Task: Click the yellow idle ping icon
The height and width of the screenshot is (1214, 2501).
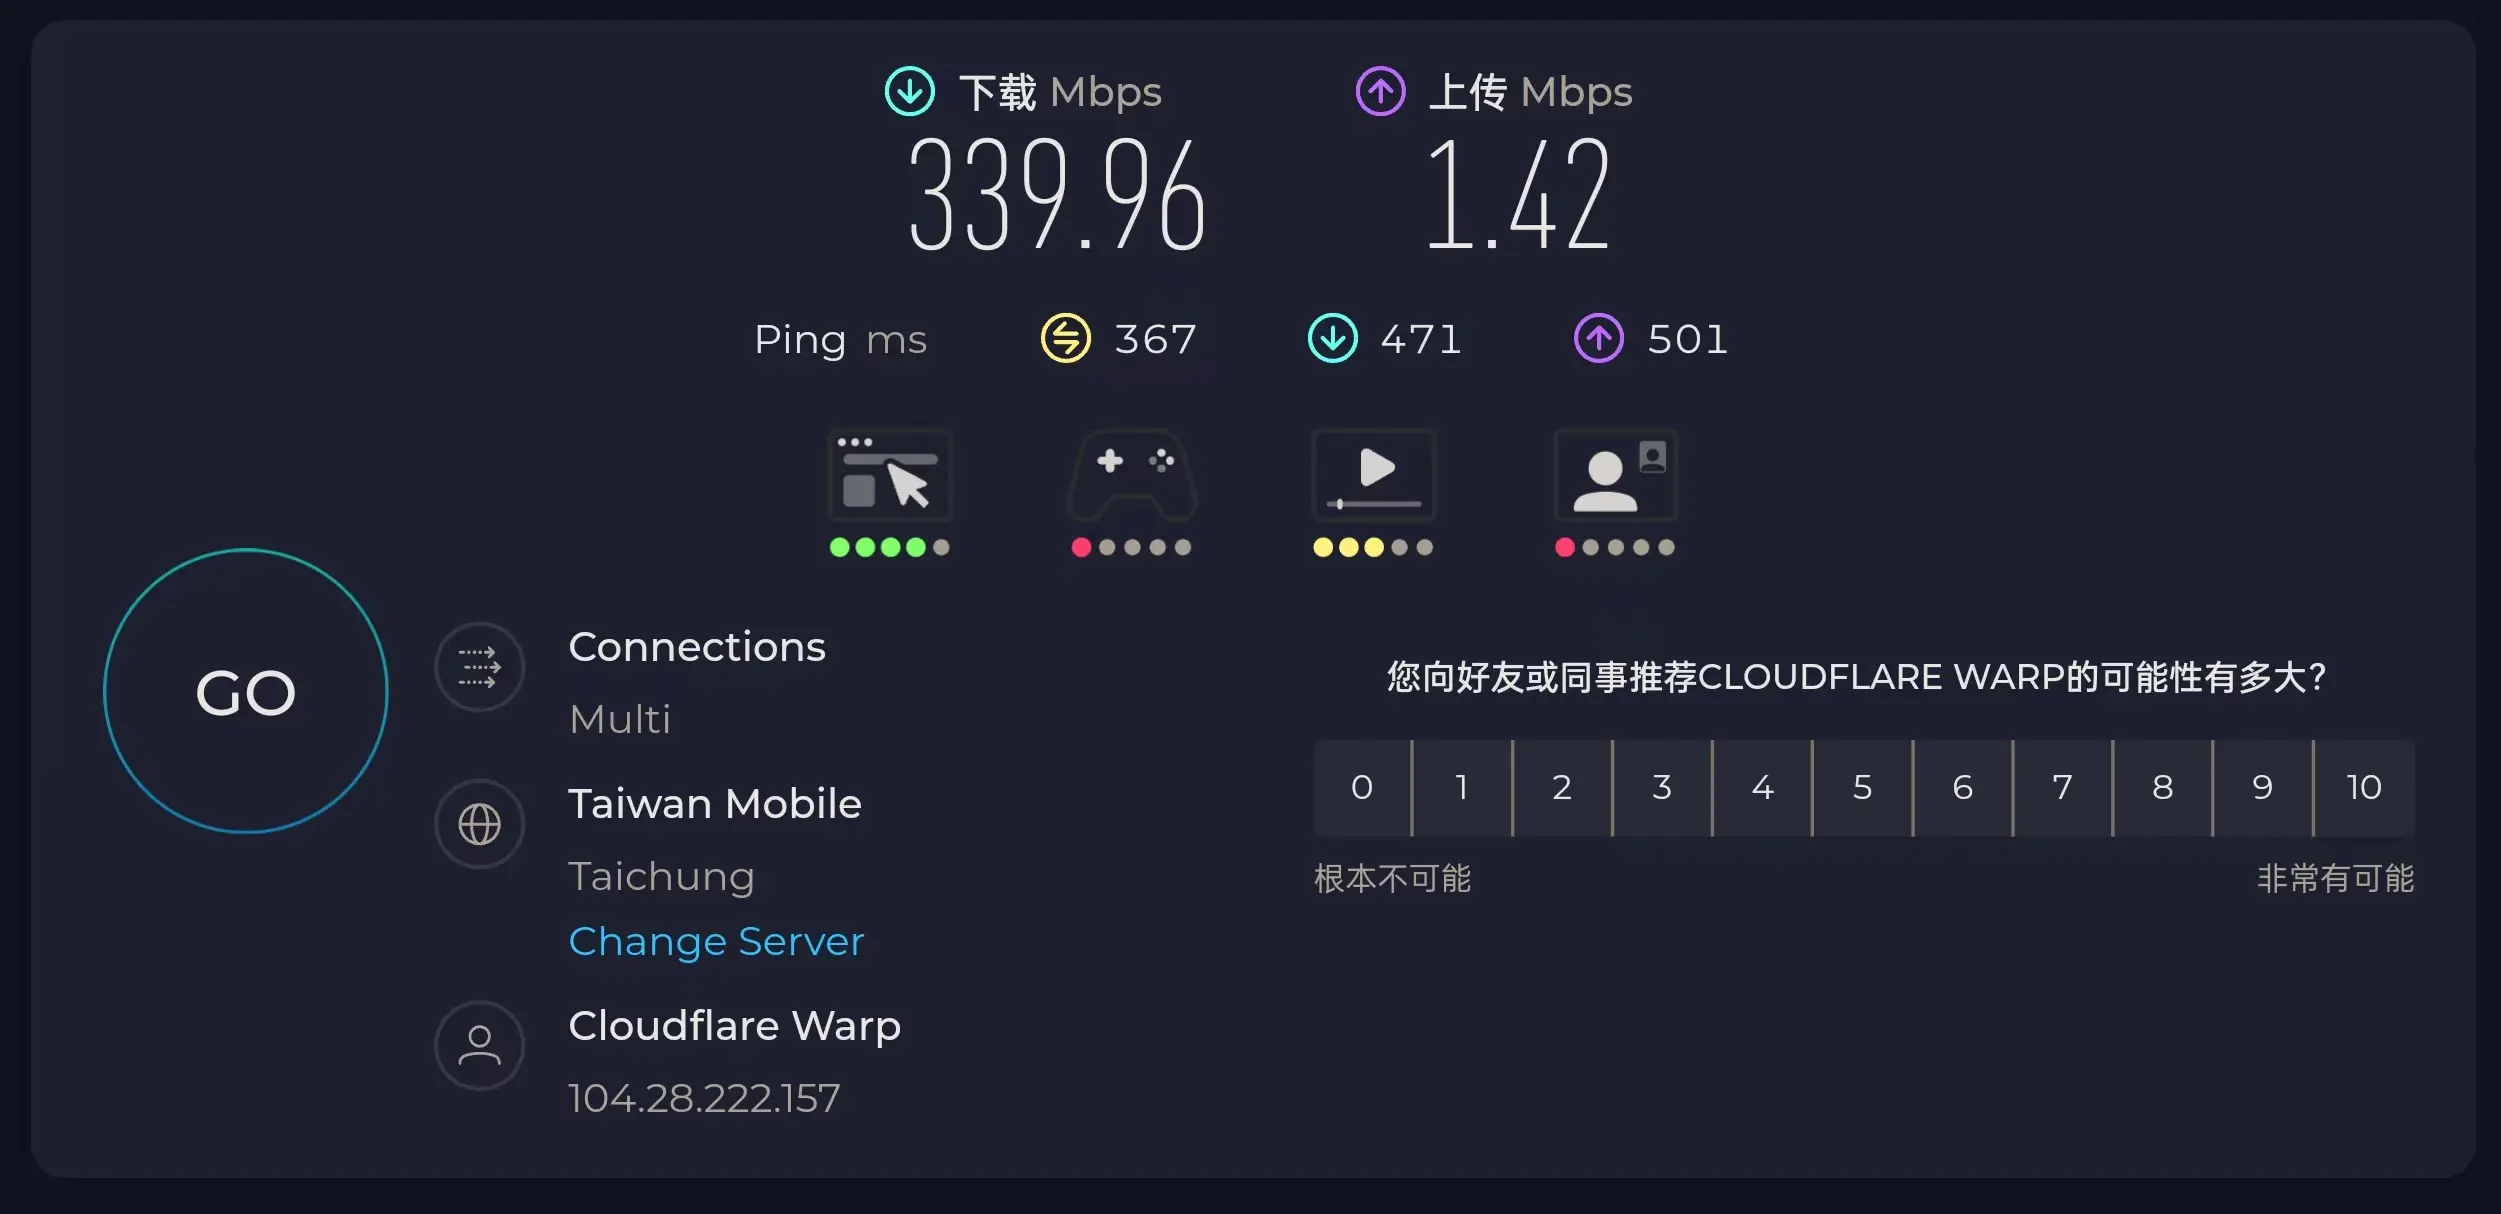Action: [x=1065, y=338]
